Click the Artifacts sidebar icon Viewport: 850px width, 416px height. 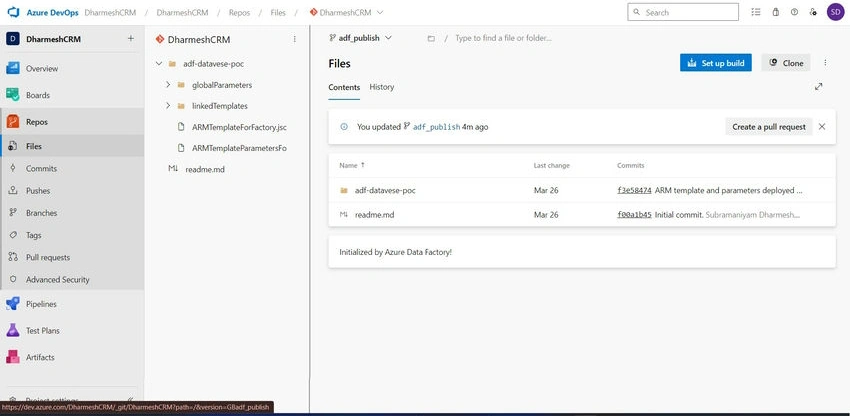[x=13, y=357]
